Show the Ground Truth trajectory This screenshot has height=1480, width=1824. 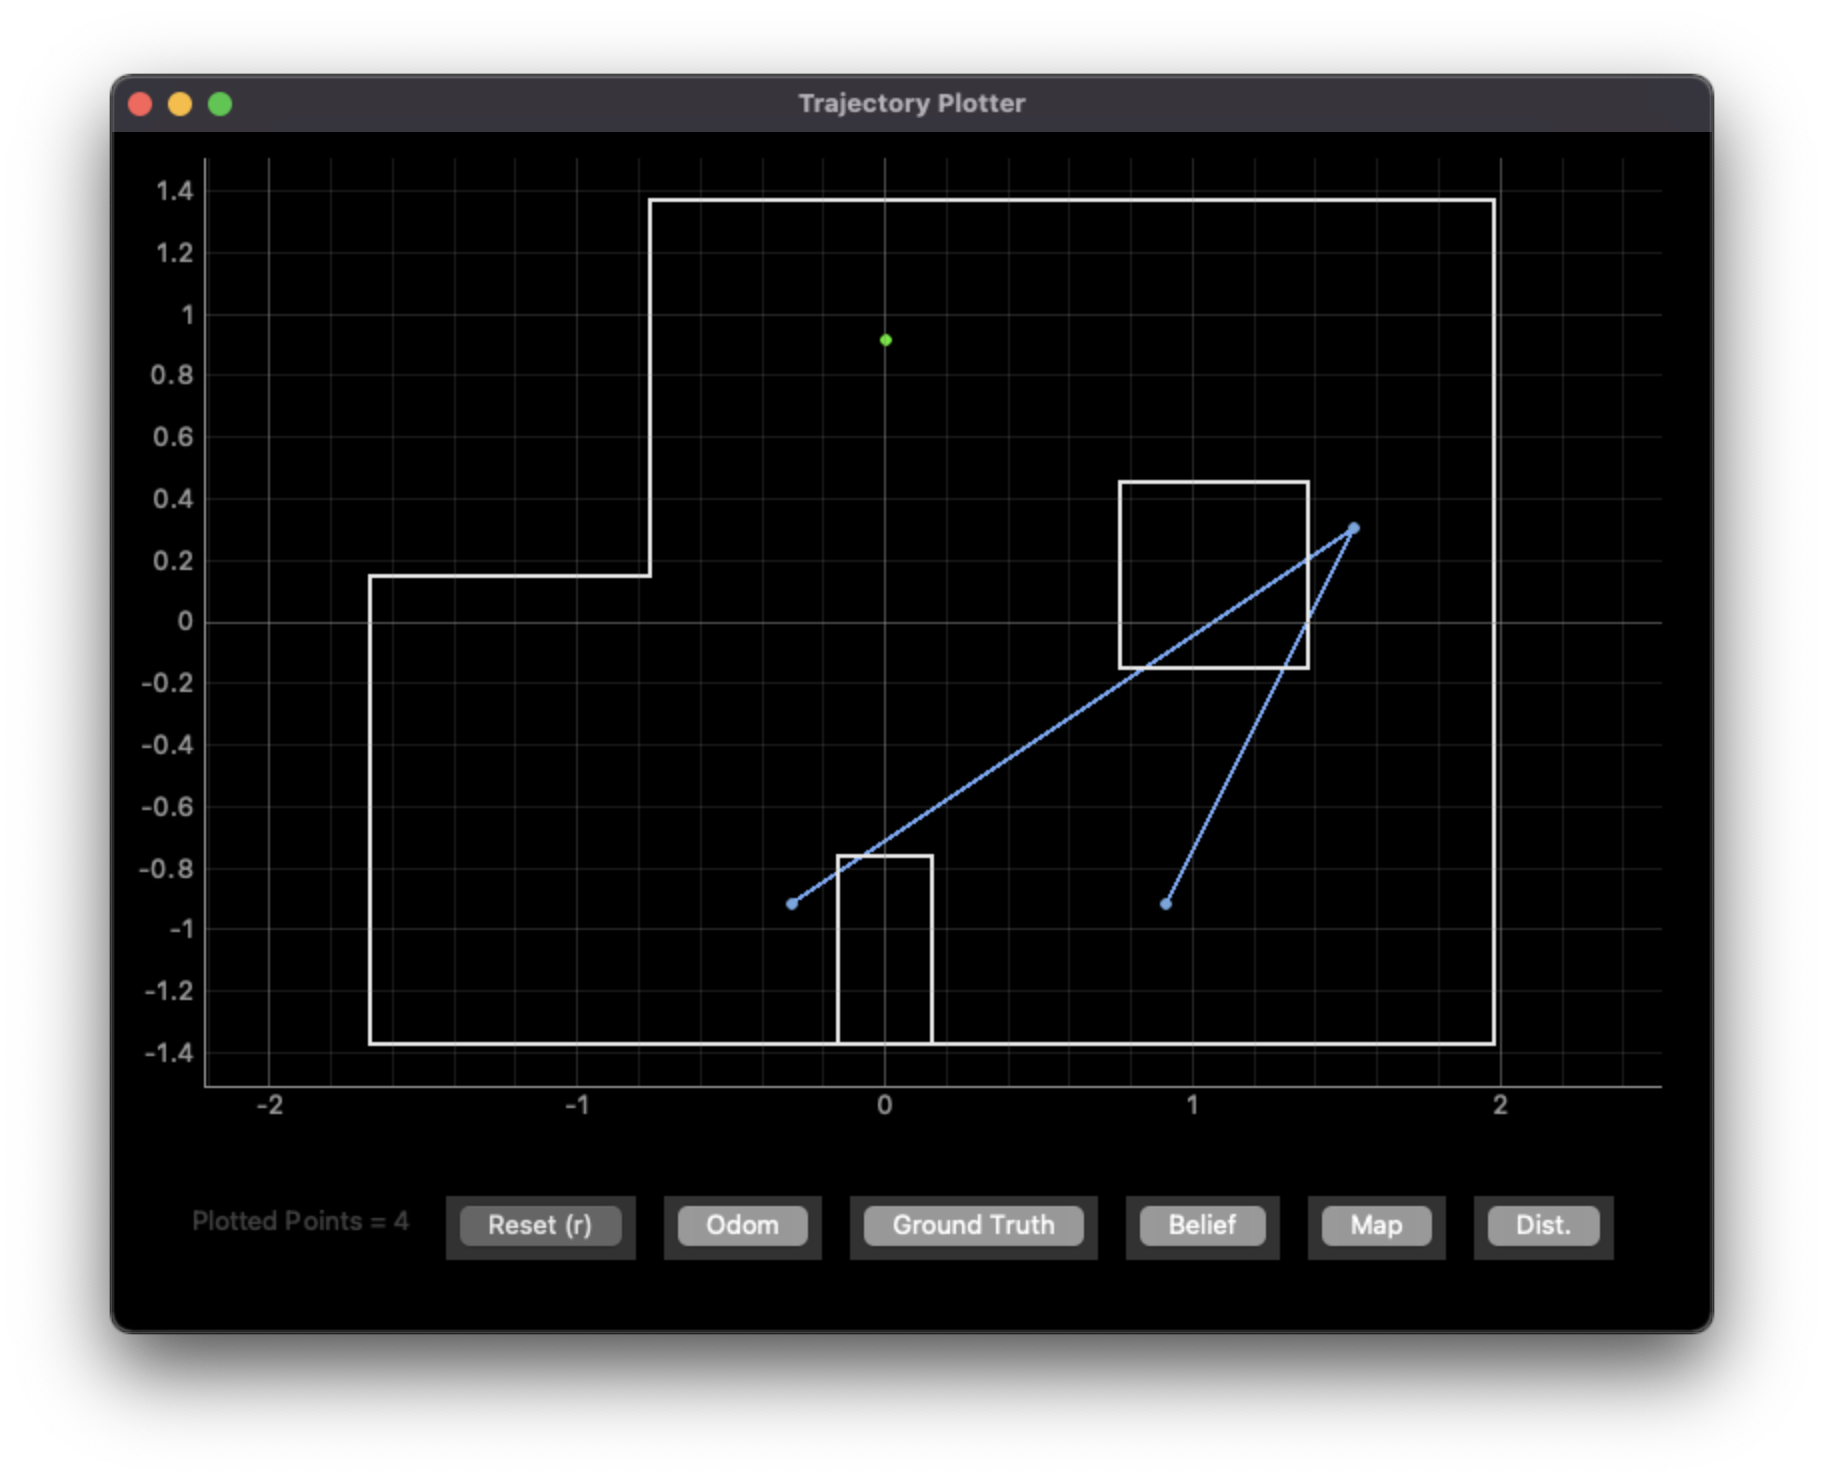[x=973, y=1225]
